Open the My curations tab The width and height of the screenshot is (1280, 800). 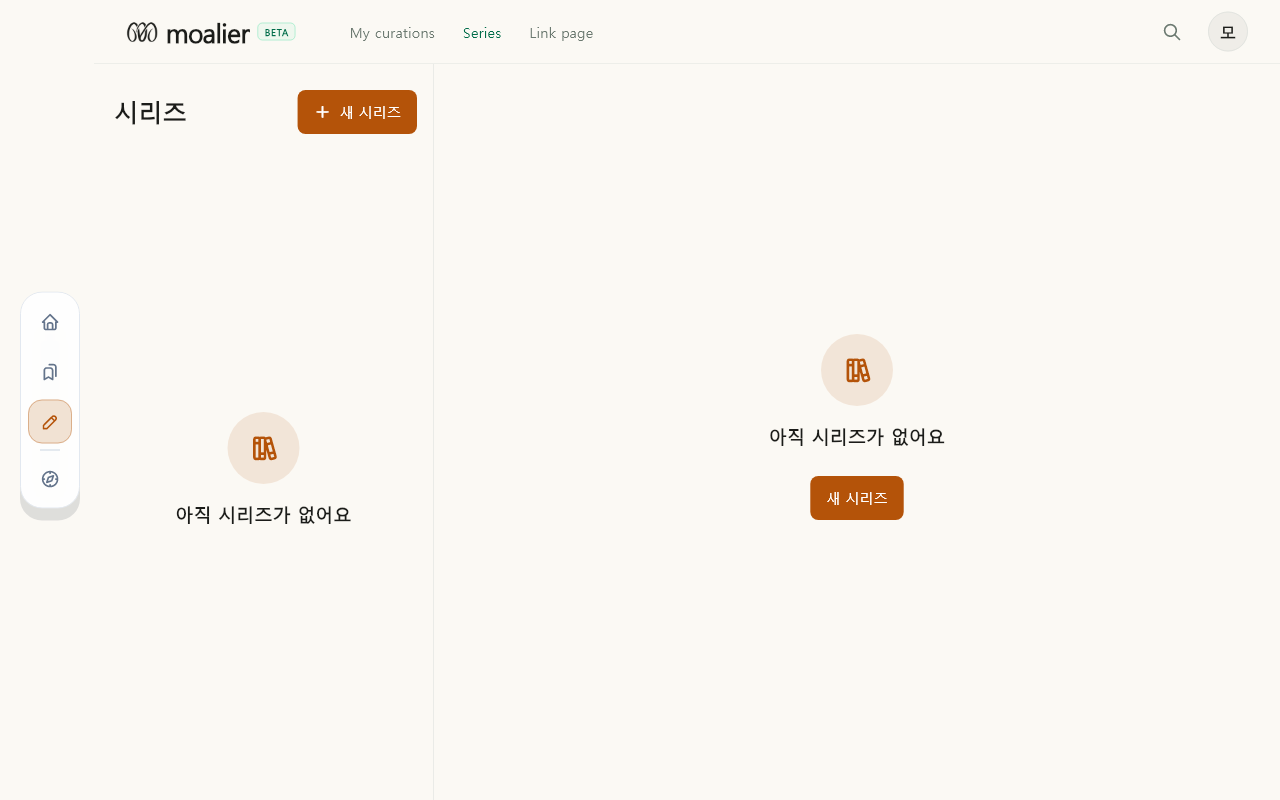[x=392, y=33]
